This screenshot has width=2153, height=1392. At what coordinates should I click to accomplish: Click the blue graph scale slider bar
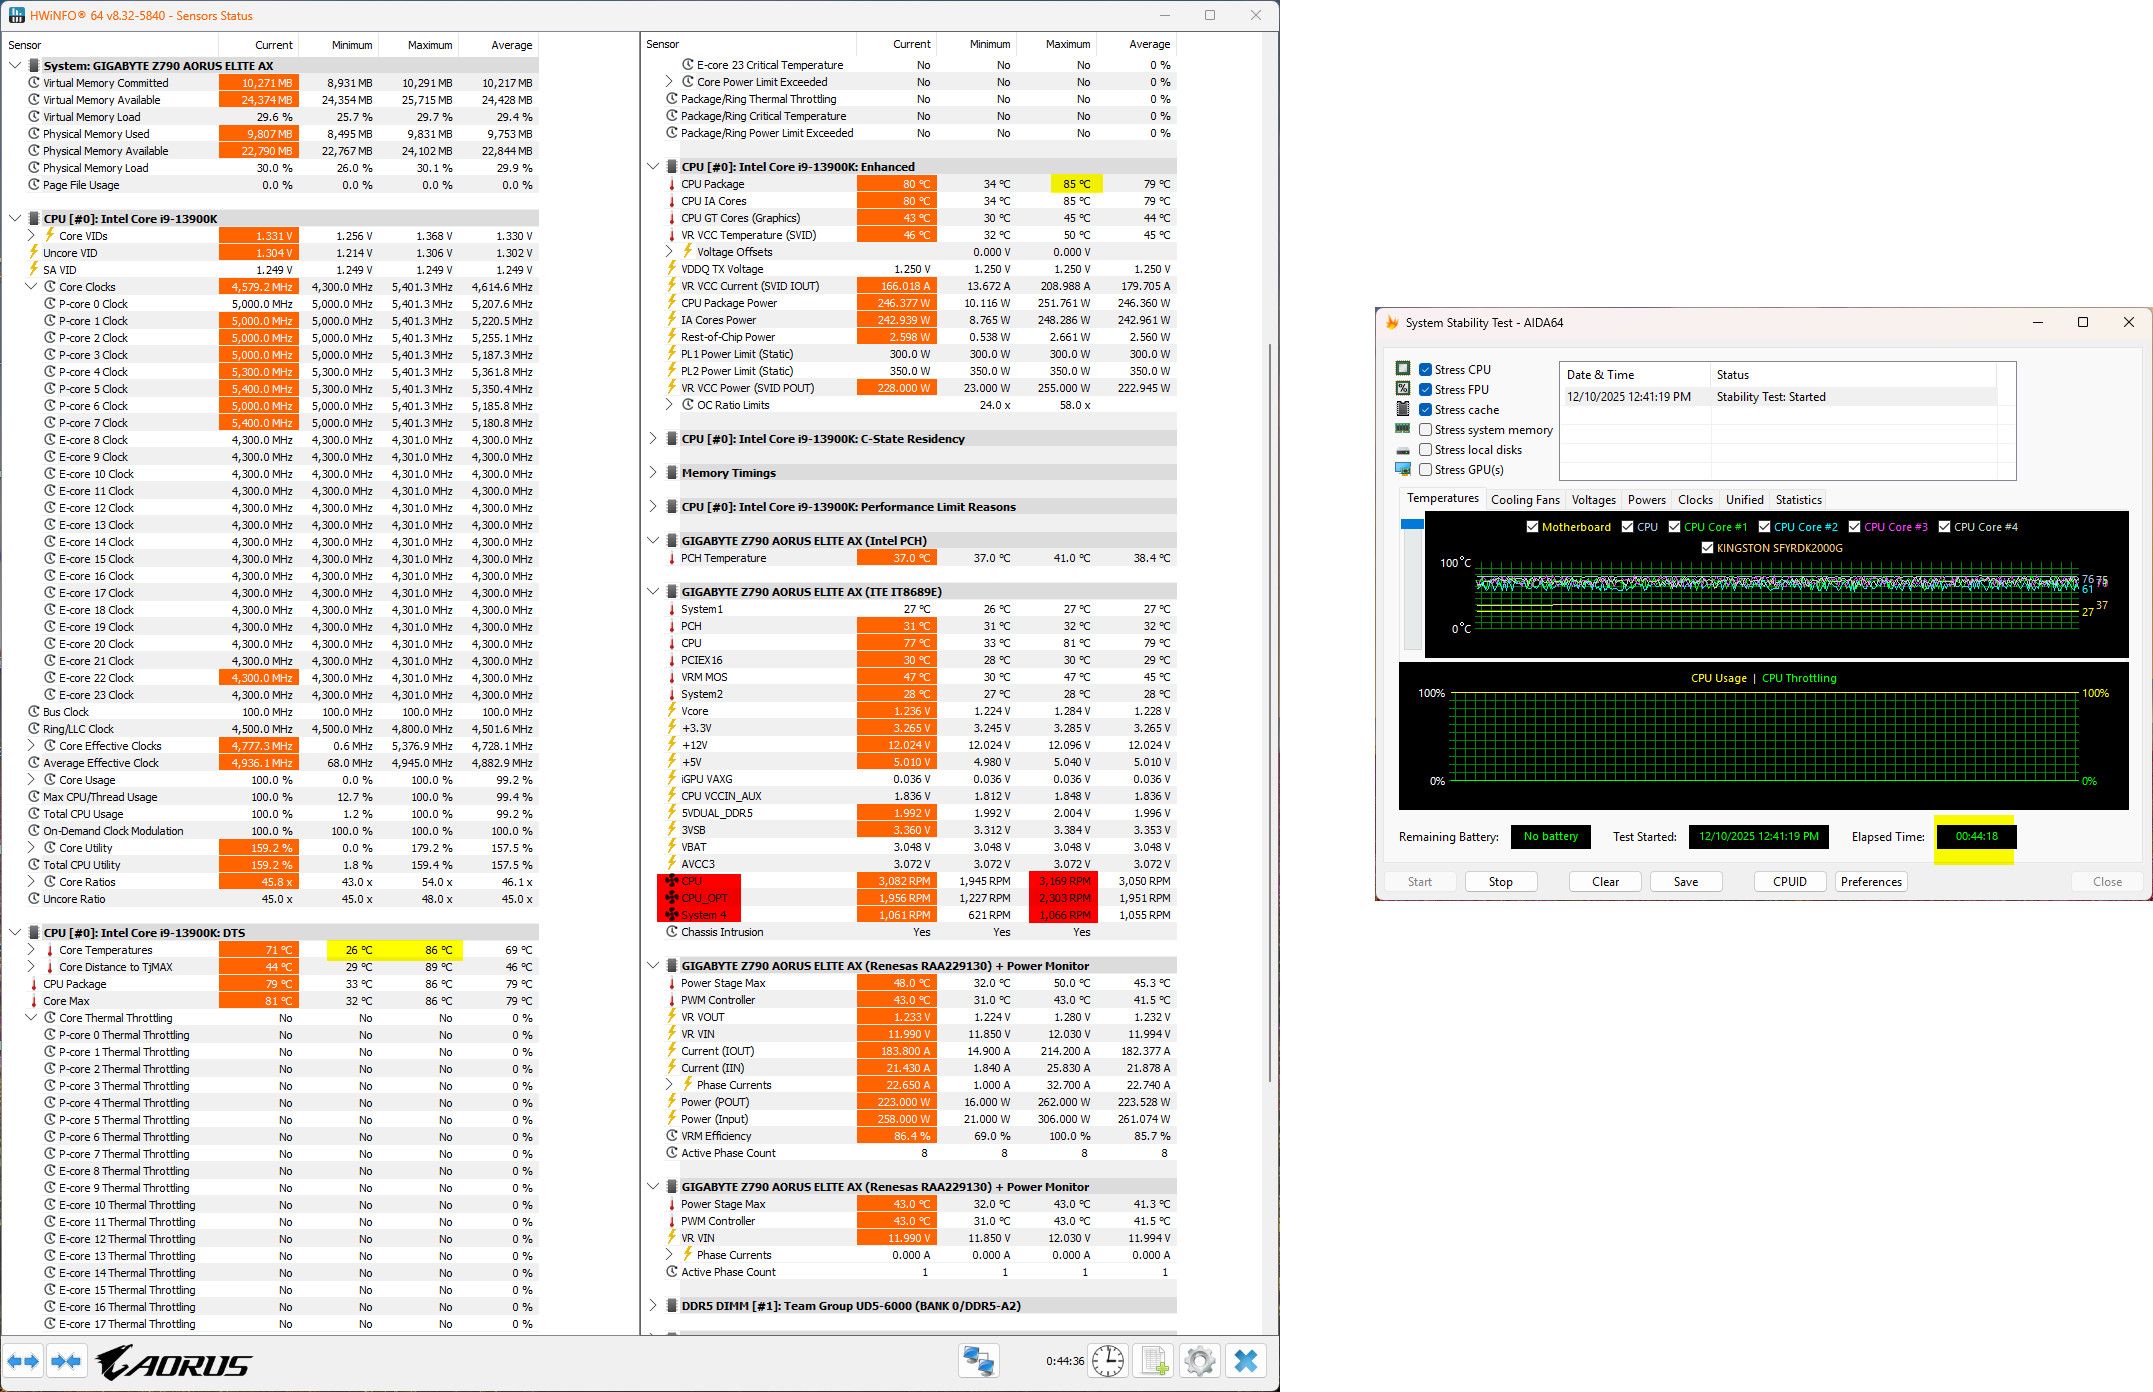click(x=1412, y=524)
